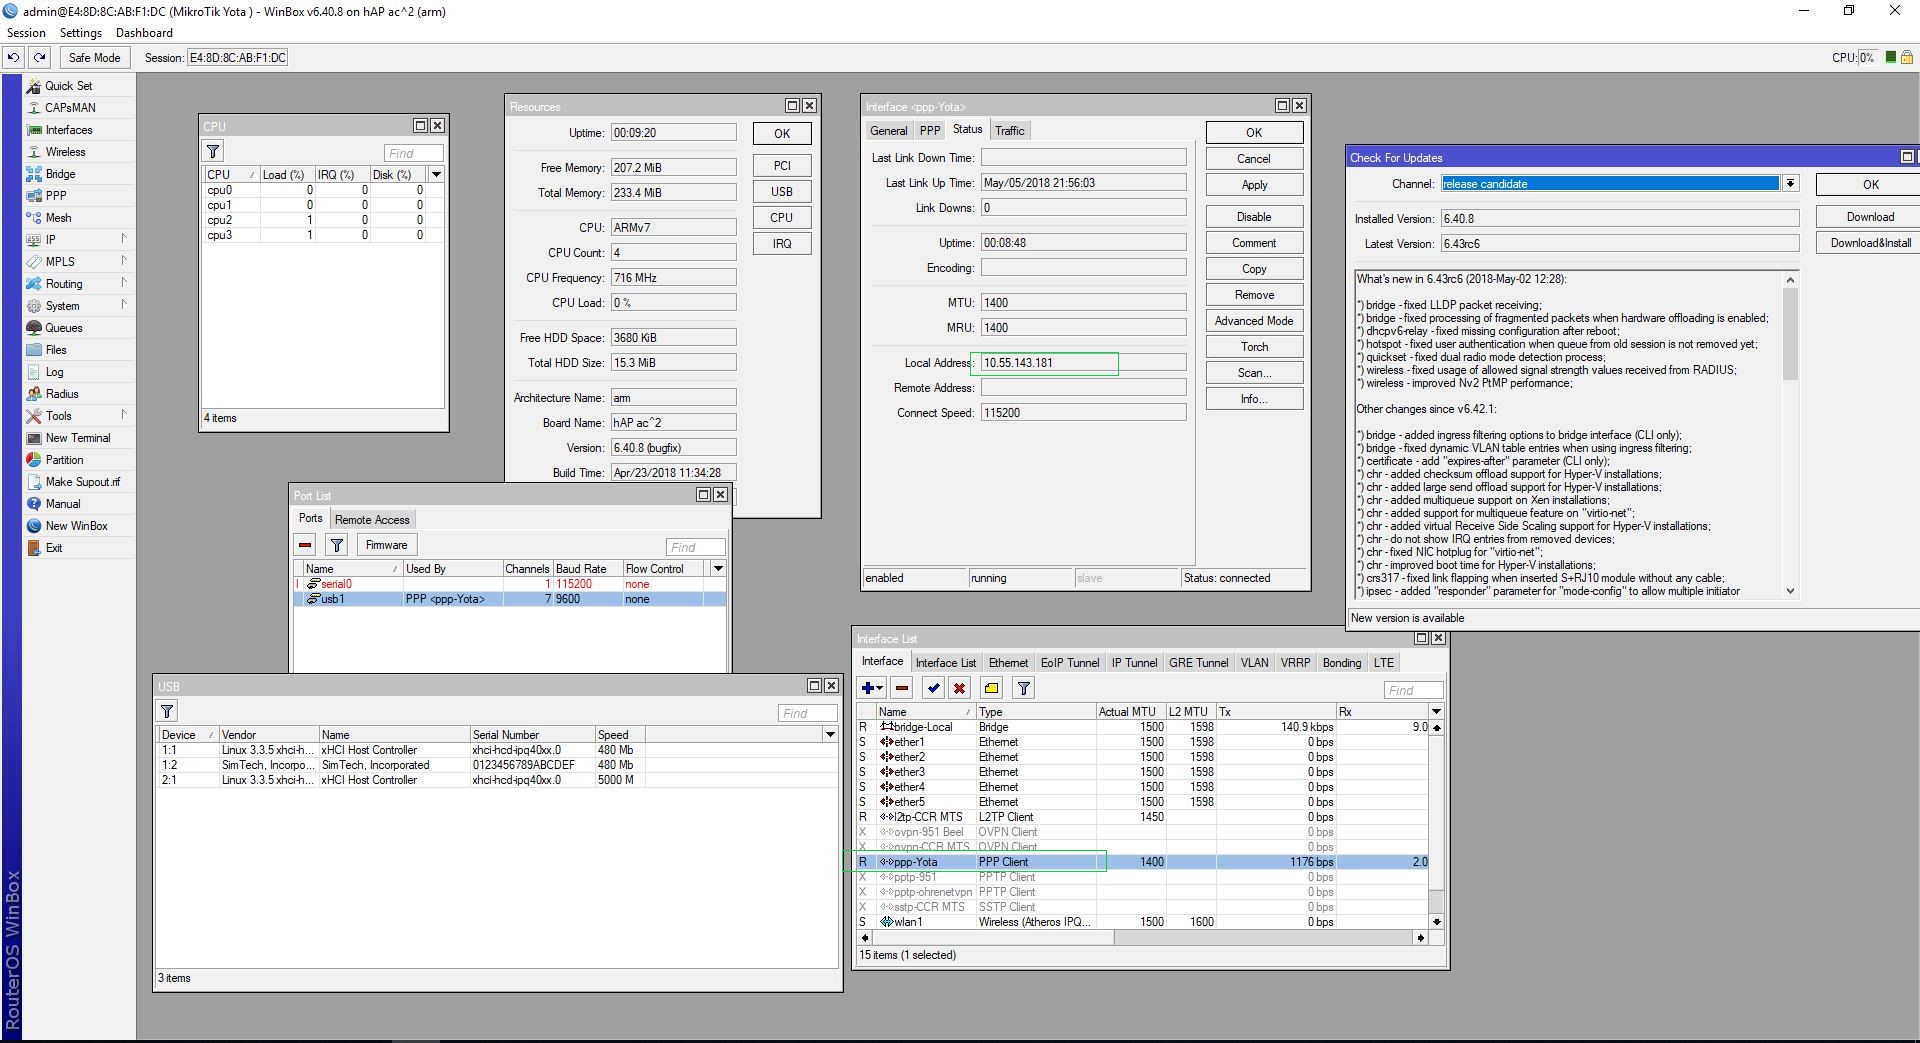Open column dropdown arrow in Port List
The image size is (1920, 1043).
718,568
